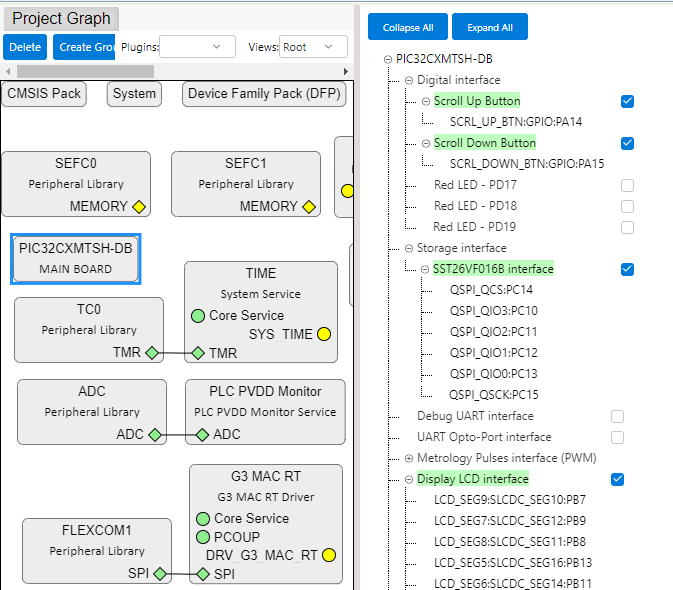Enable the Red LED - PD17 checkbox

627,185
